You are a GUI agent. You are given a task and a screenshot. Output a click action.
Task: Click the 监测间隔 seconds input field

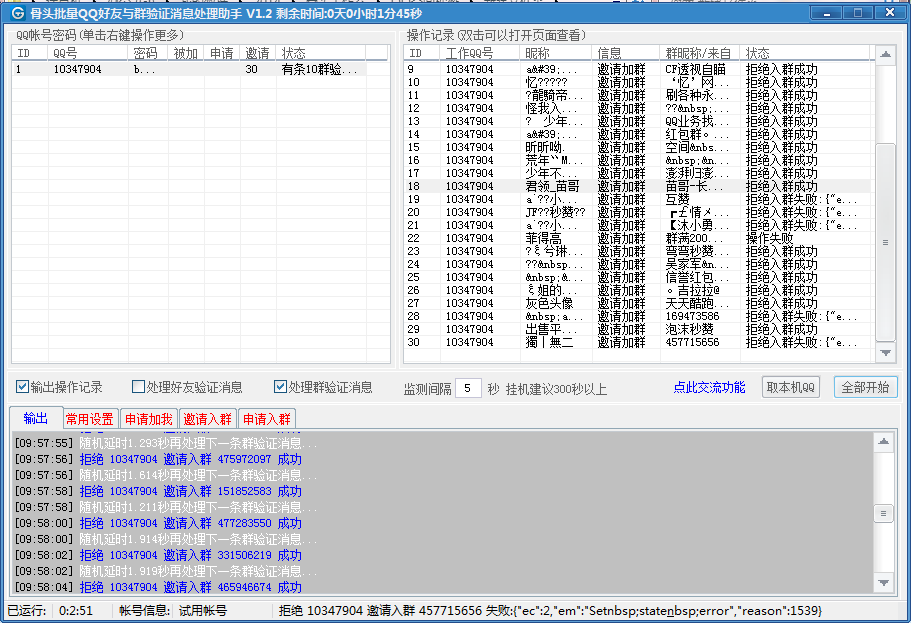click(468, 388)
